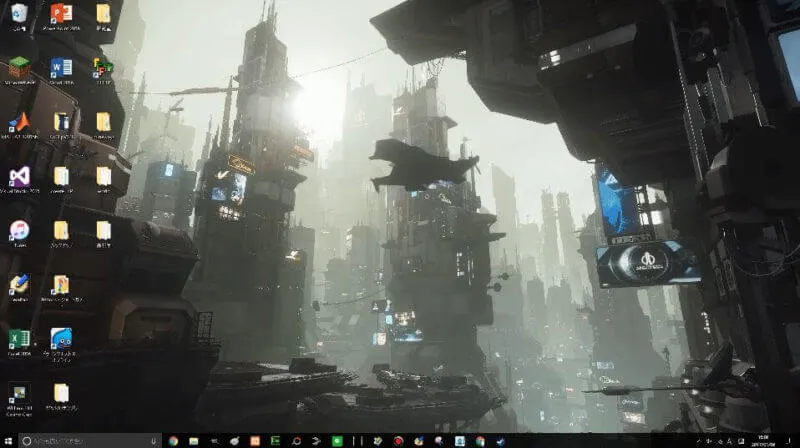
Task: Open Google Chrome from the taskbar
Action: (x=173, y=440)
